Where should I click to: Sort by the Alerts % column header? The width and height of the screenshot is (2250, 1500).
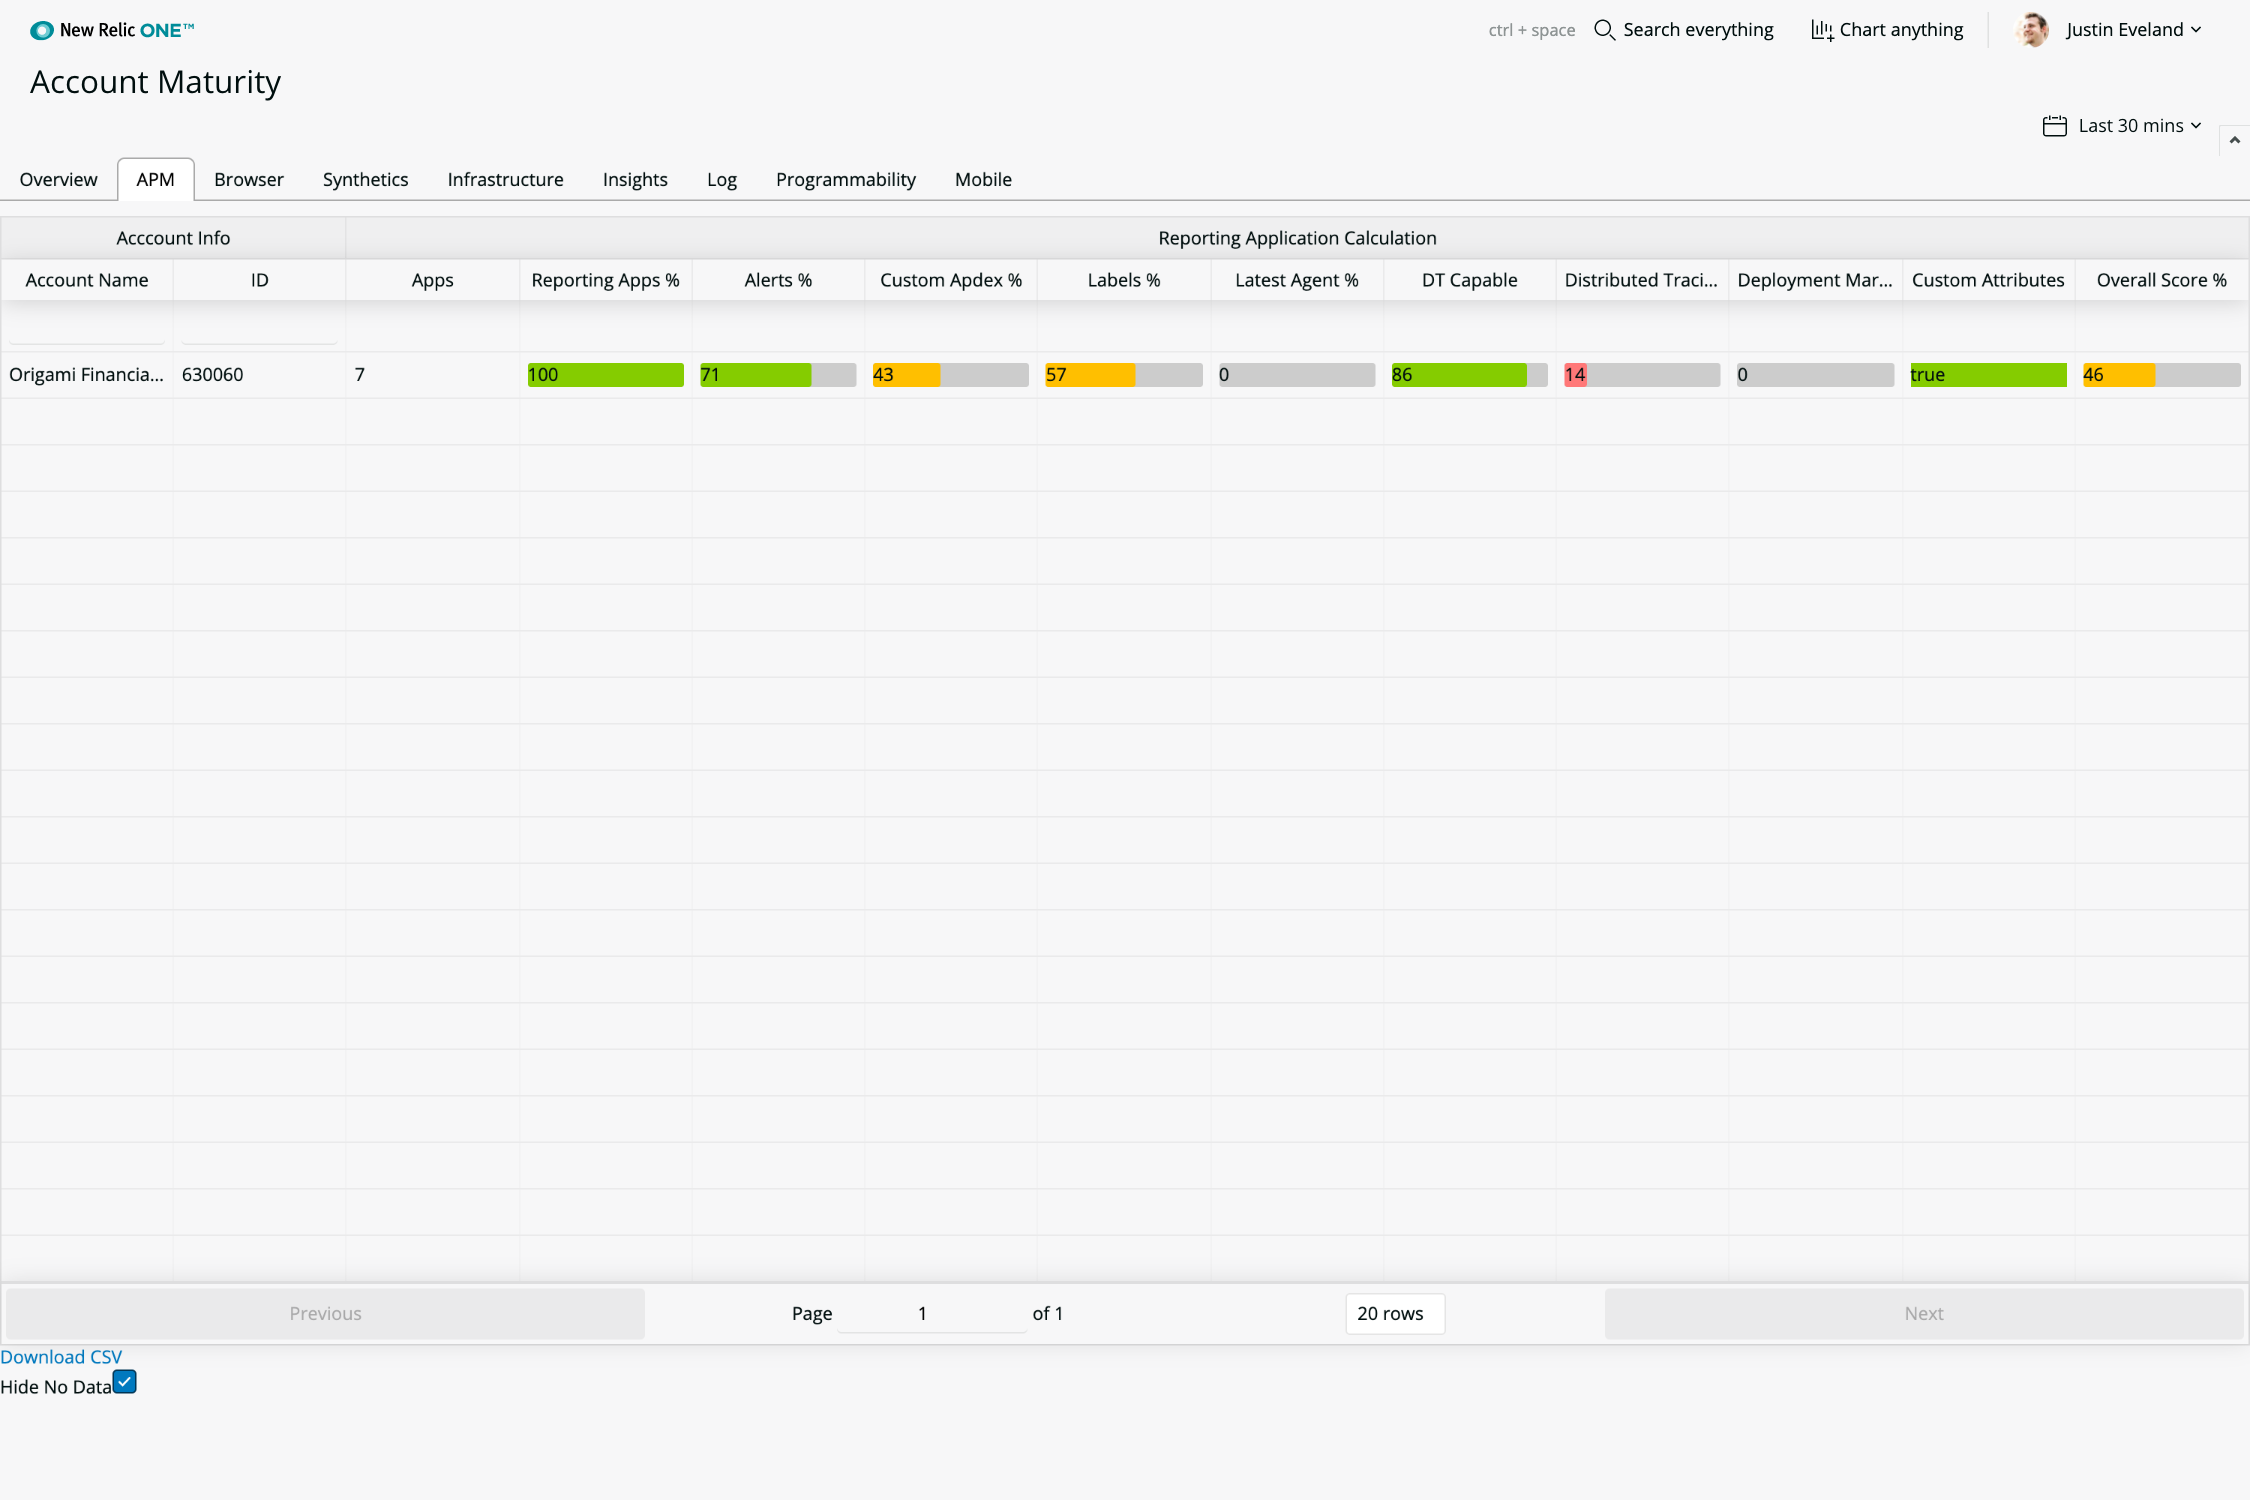click(x=777, y=280)
